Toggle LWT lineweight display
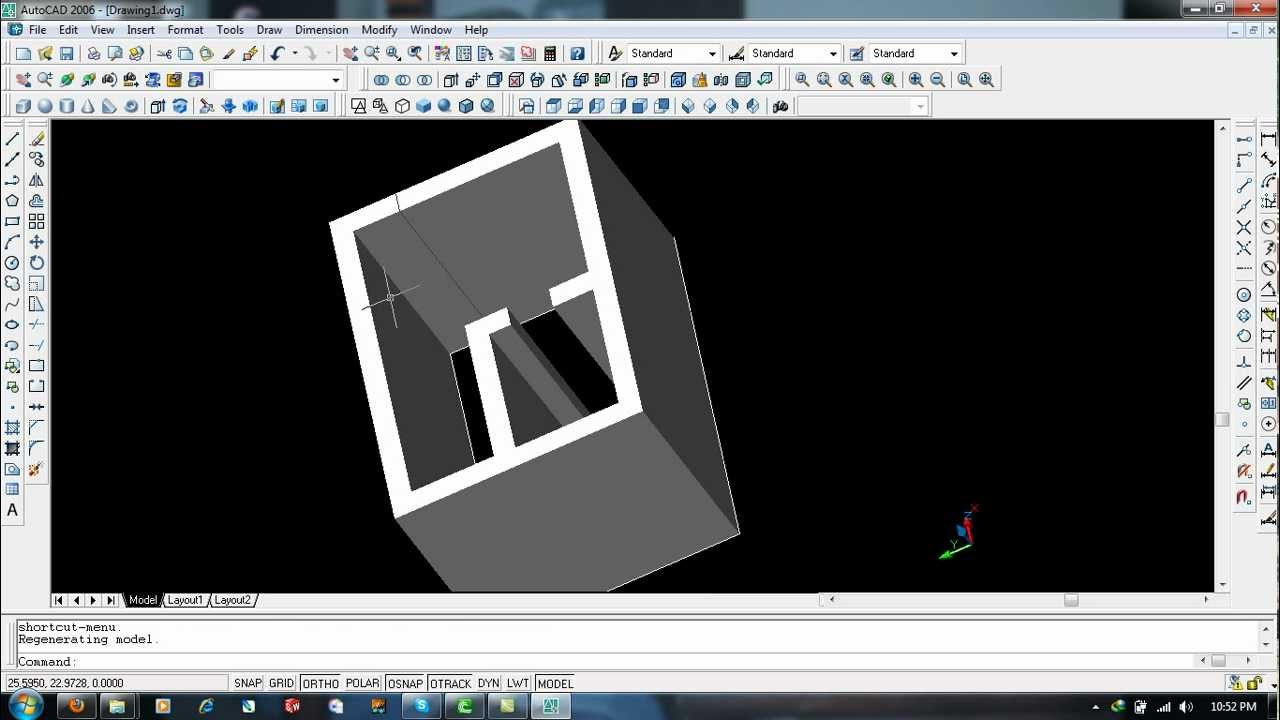The height and width of the screenshot is (720, 1280). 517,684
